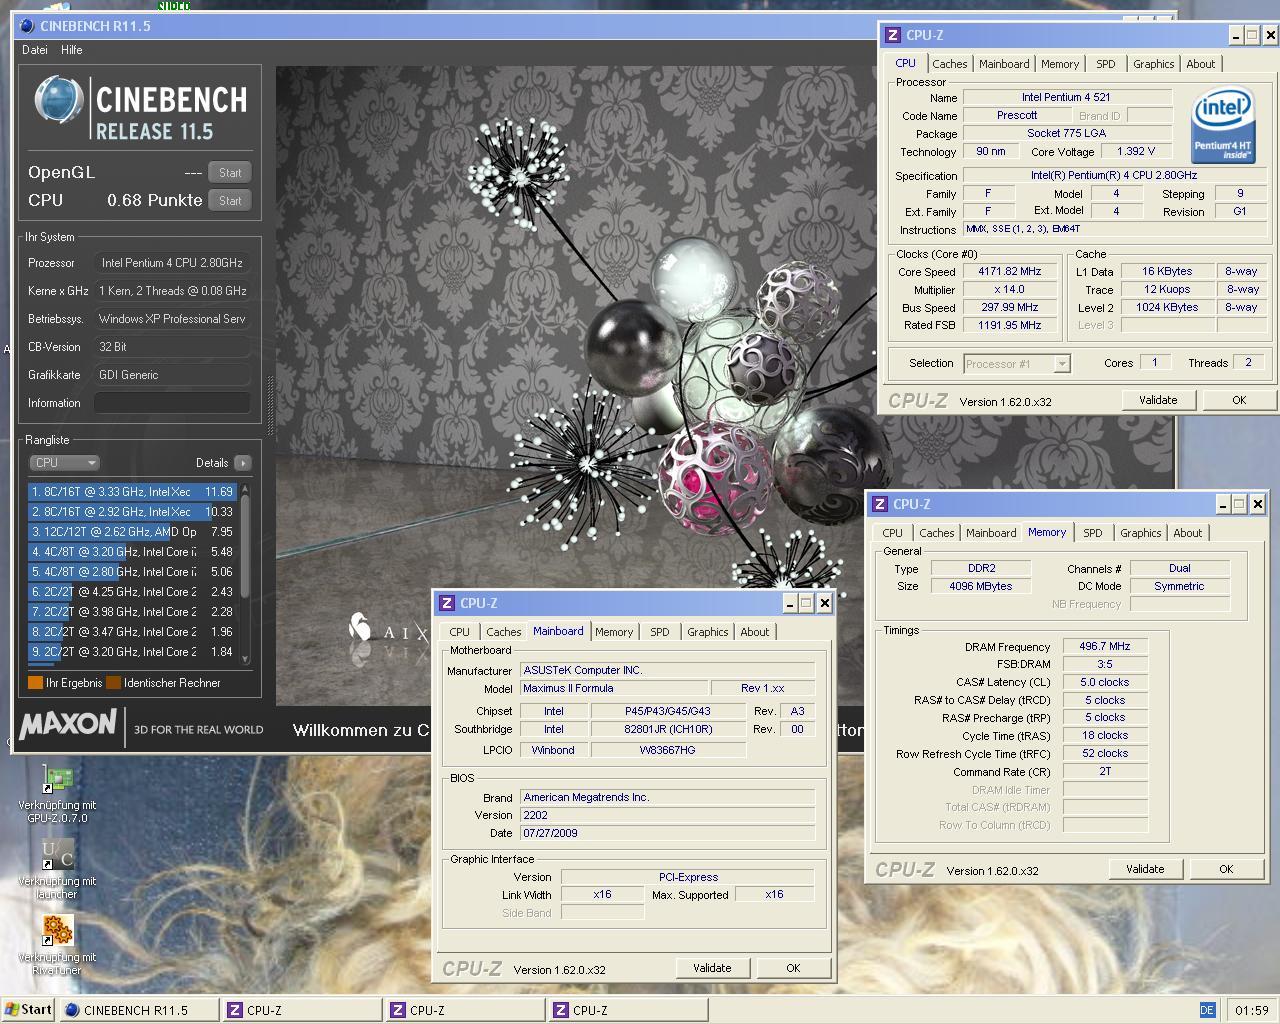Screen dimensions: 1280x1024
Task: Click the Cinebench logo sphere icon
Action: (x=59, y=102)
